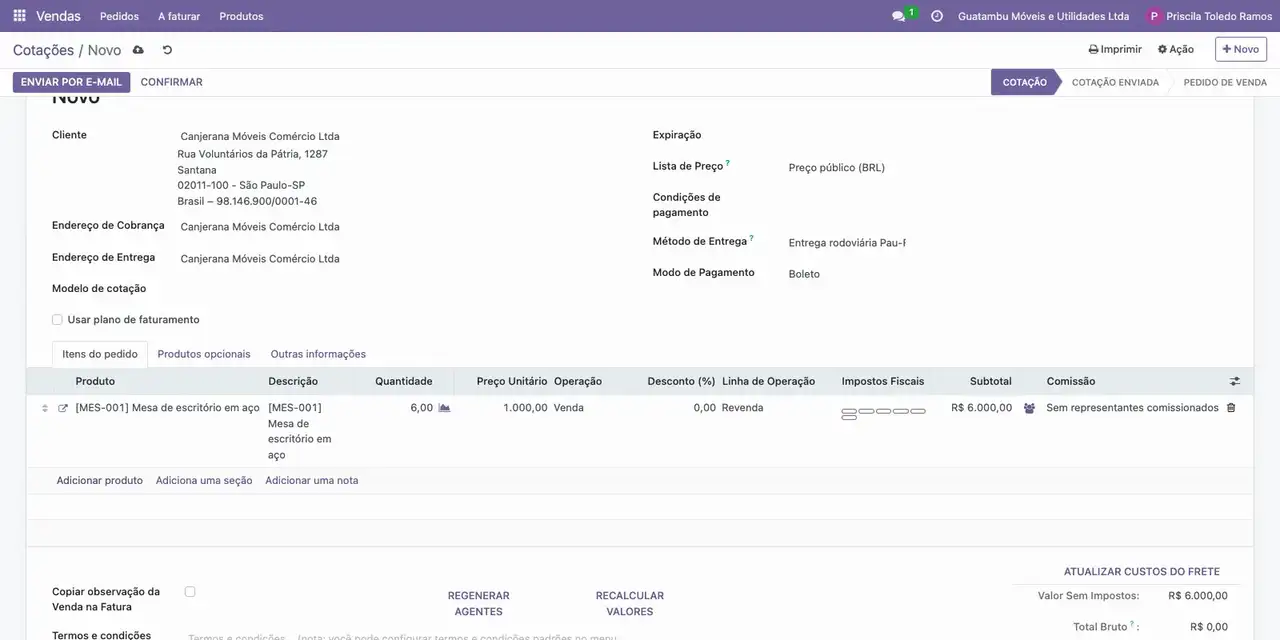Open the A faturar menu

[179, 16]
